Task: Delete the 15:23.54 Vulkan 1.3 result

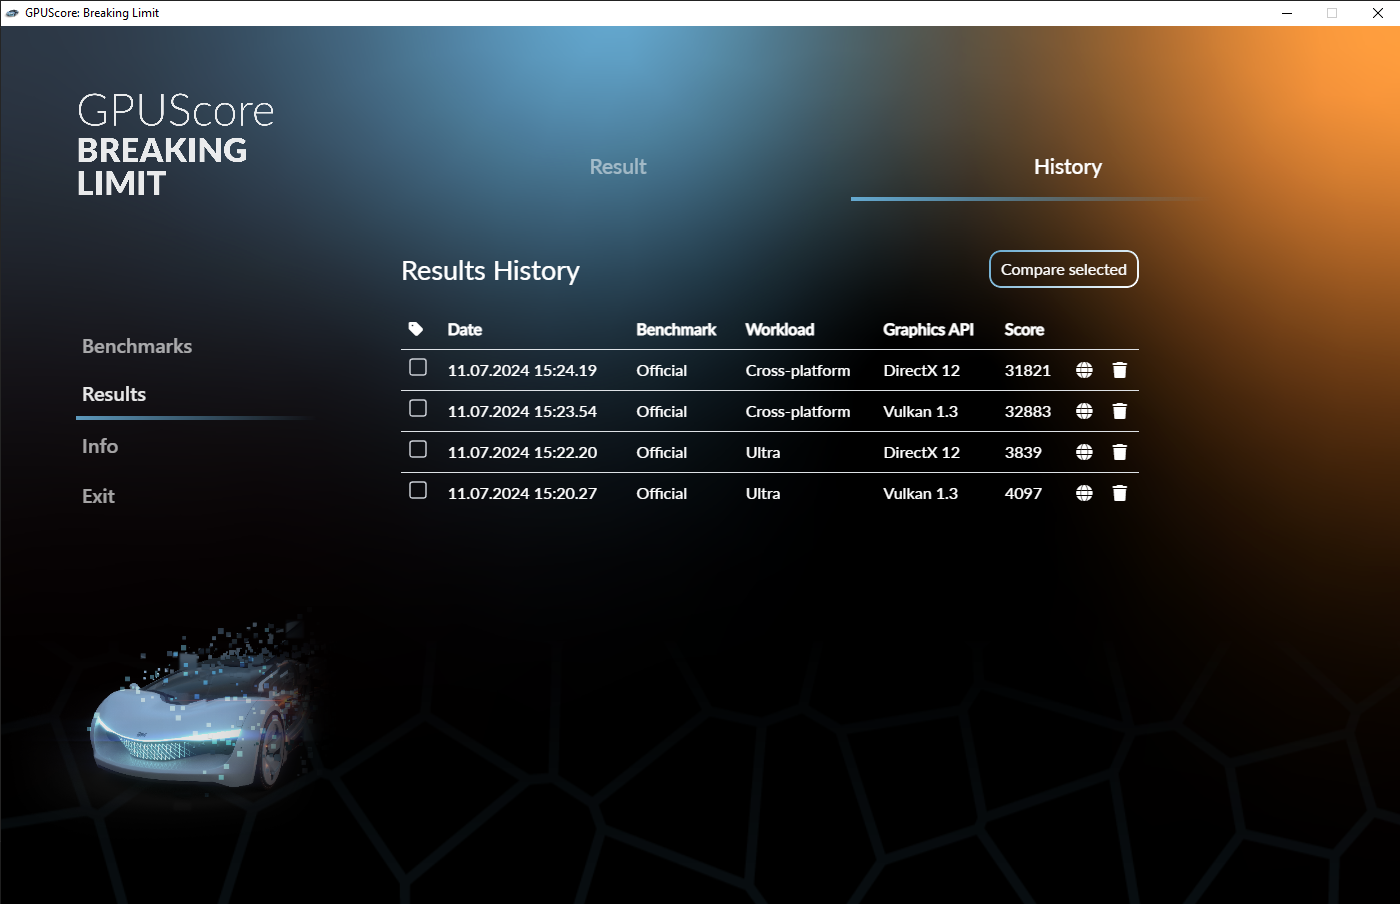Action: [1120, 411]
